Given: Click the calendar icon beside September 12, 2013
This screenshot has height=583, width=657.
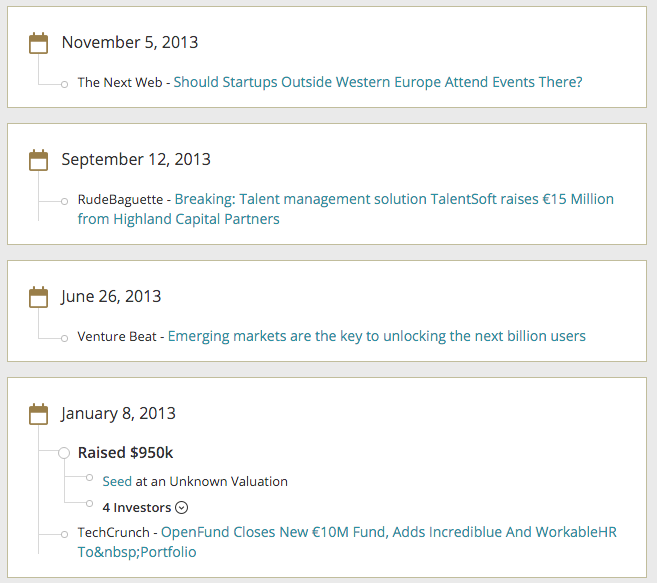Looking at the screenshot, I should (39, 159).
